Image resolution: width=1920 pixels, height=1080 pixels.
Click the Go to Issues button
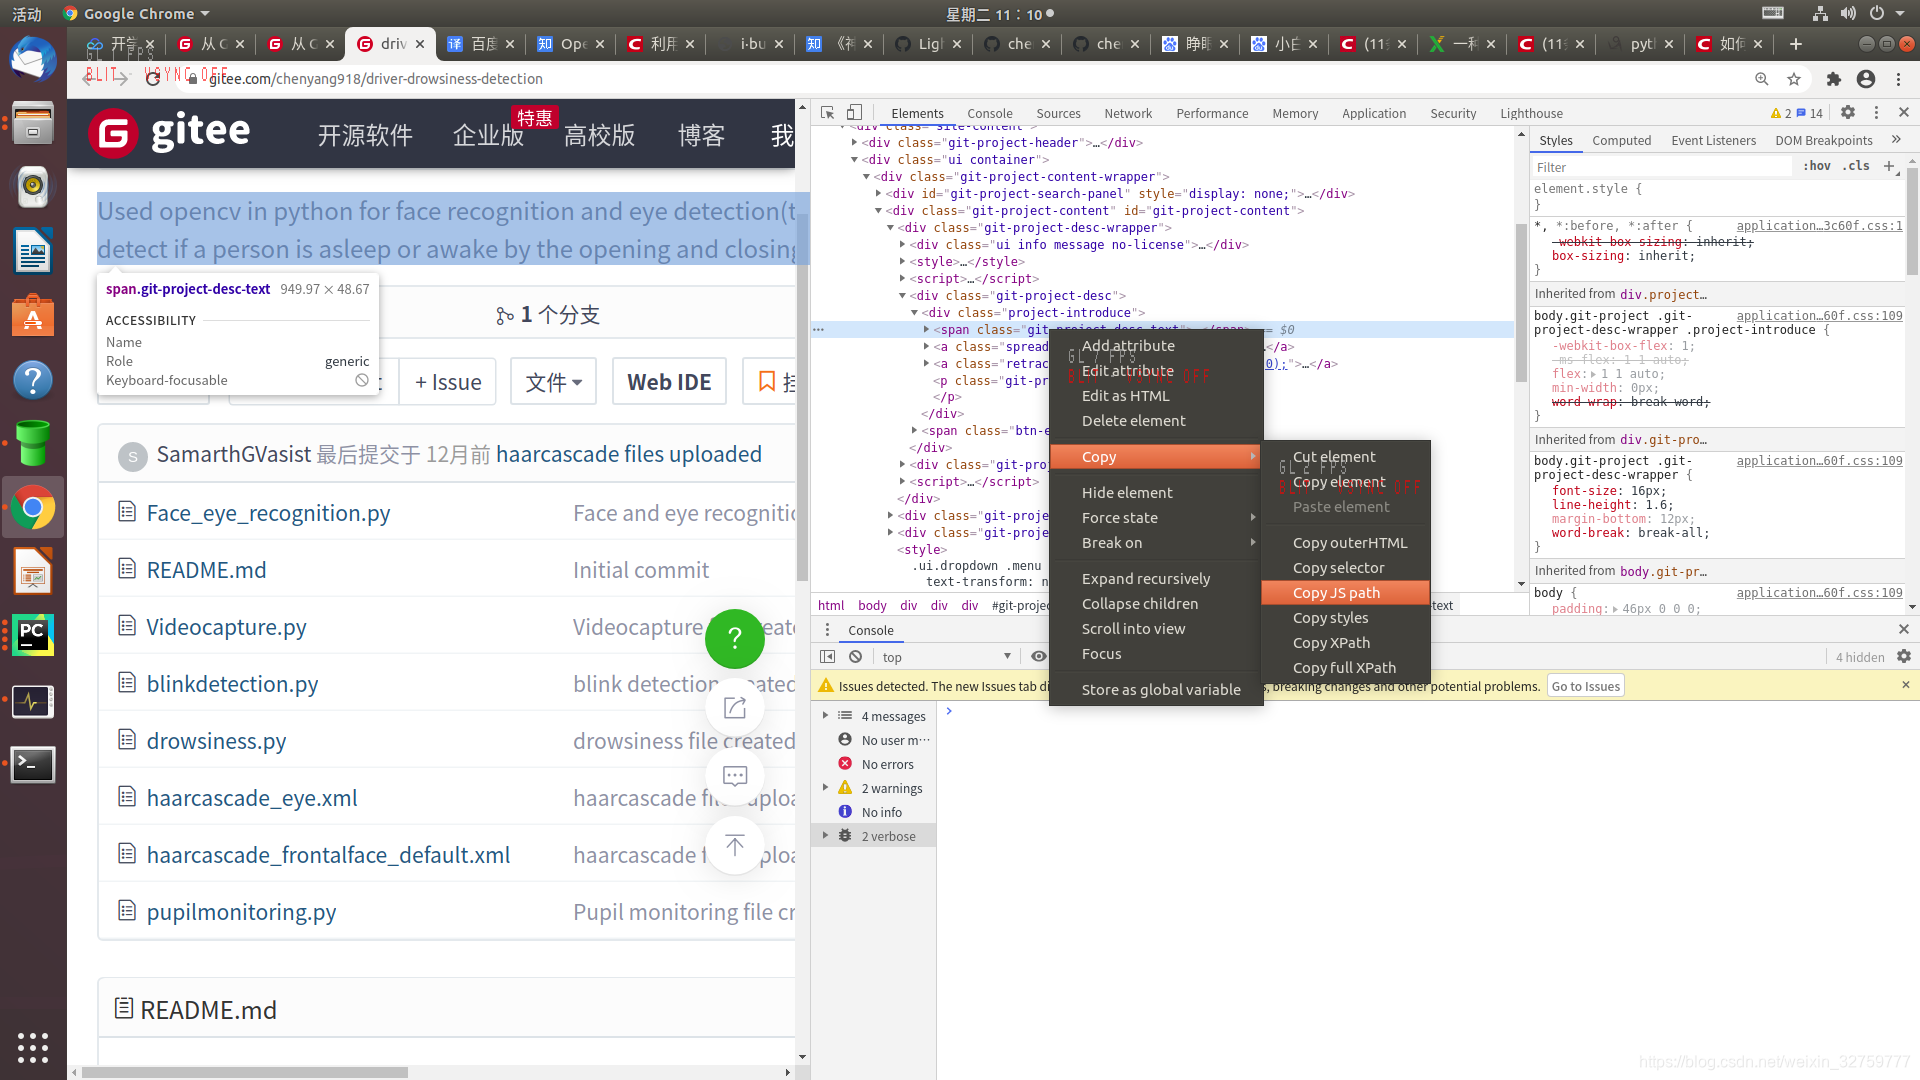[1586, 686]
